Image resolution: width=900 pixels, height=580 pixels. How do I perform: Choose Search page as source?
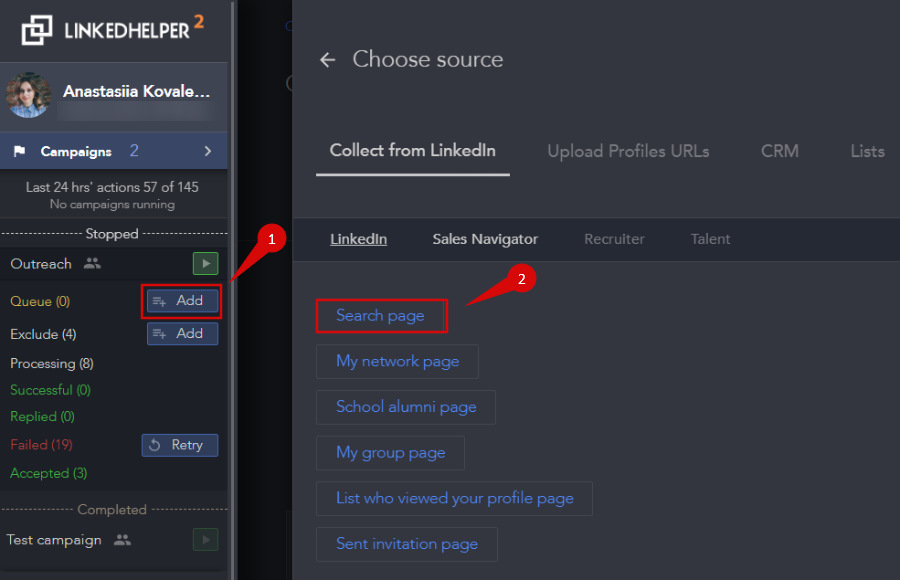[380, 316]
